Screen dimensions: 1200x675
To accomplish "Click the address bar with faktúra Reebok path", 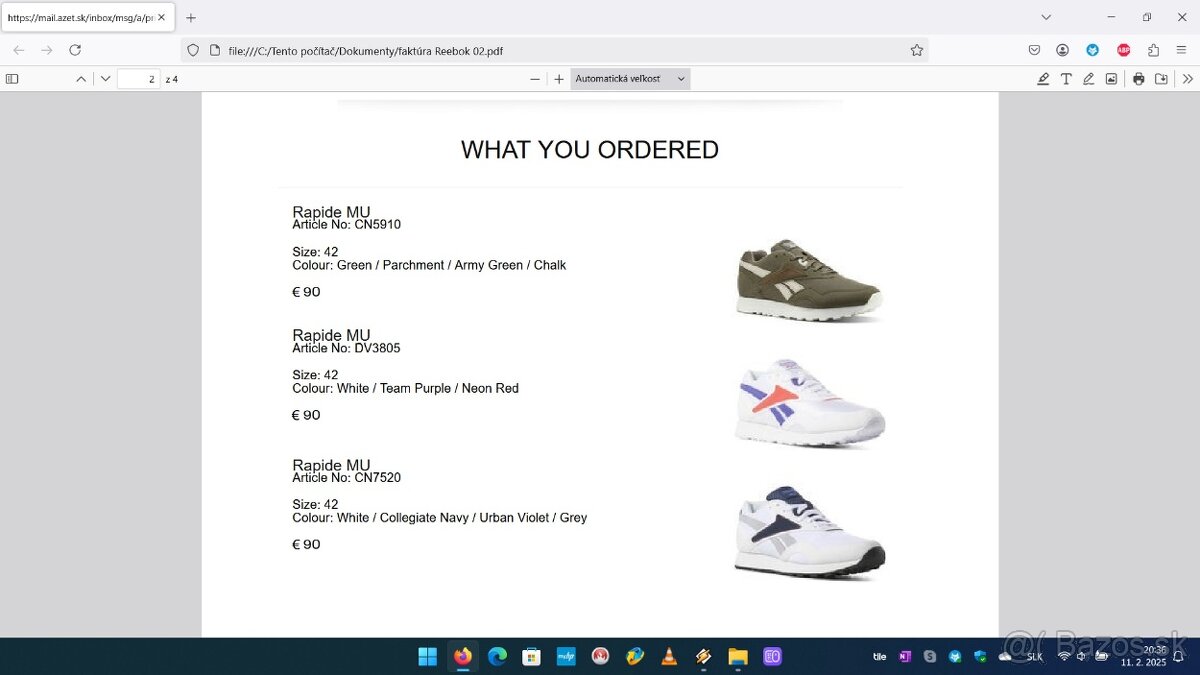I will click(555, 50).
